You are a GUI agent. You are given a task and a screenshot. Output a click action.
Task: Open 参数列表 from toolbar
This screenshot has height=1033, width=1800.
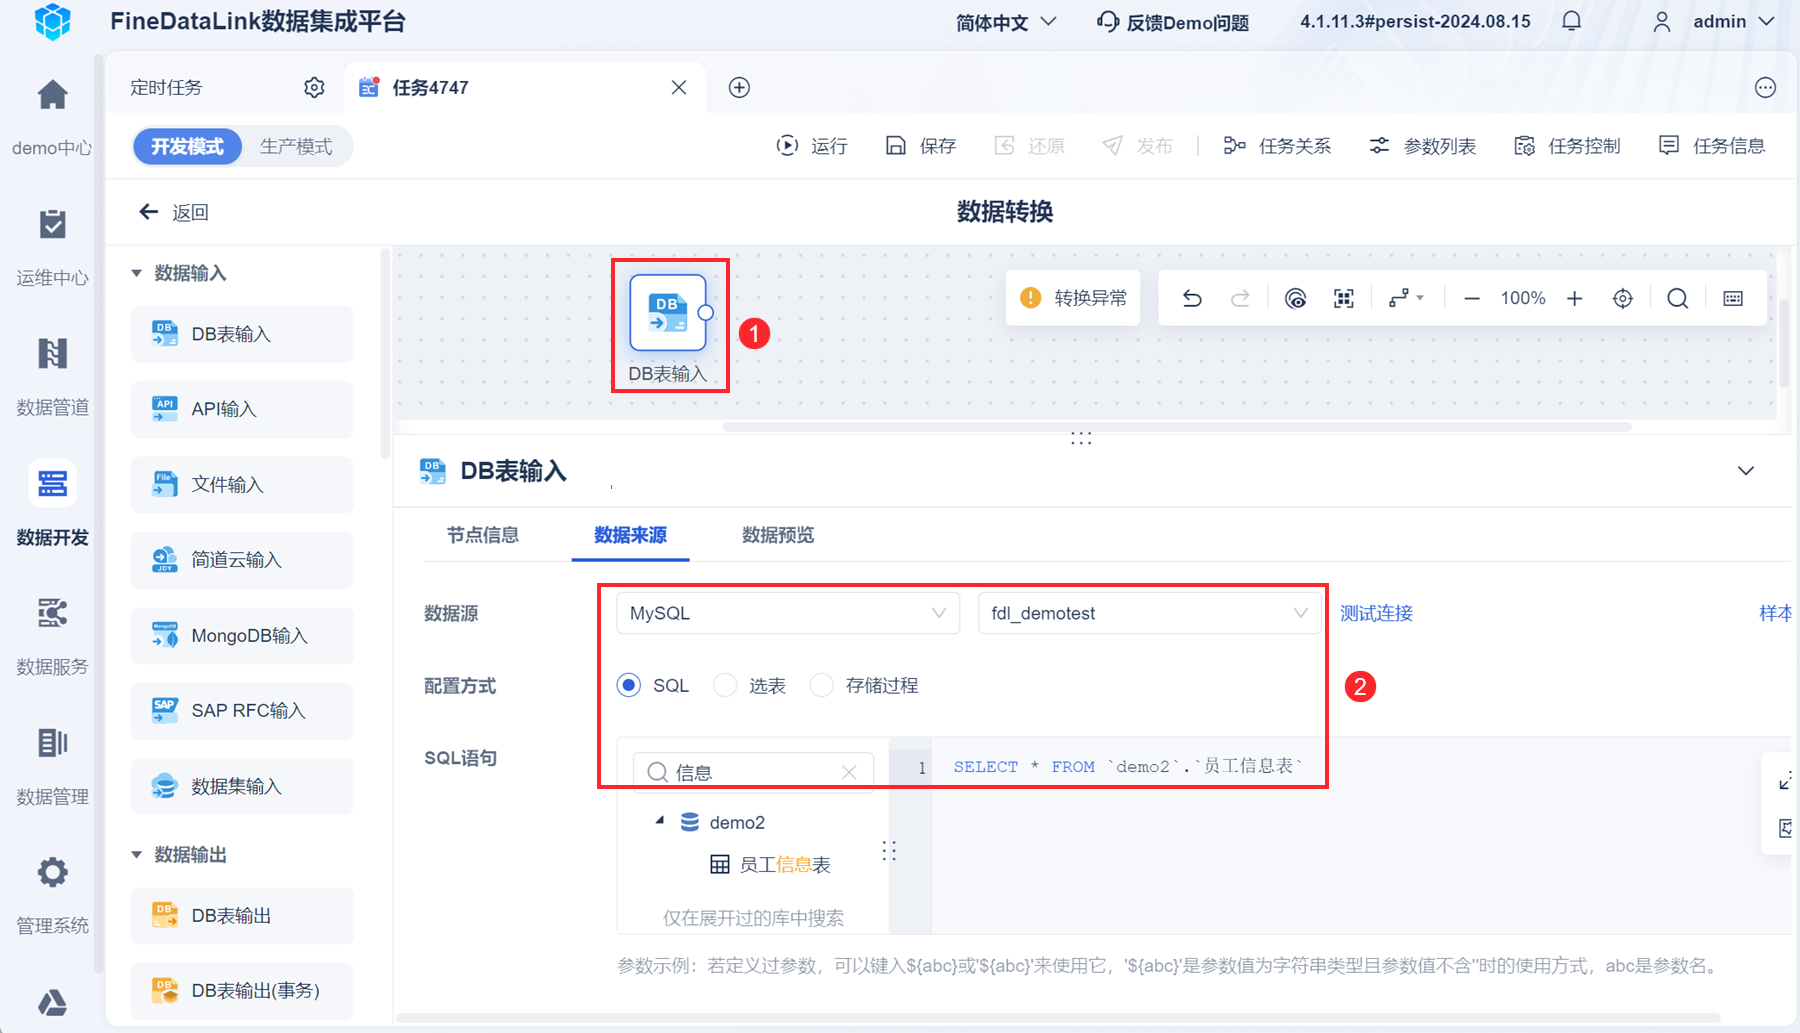click(1422, 146)
